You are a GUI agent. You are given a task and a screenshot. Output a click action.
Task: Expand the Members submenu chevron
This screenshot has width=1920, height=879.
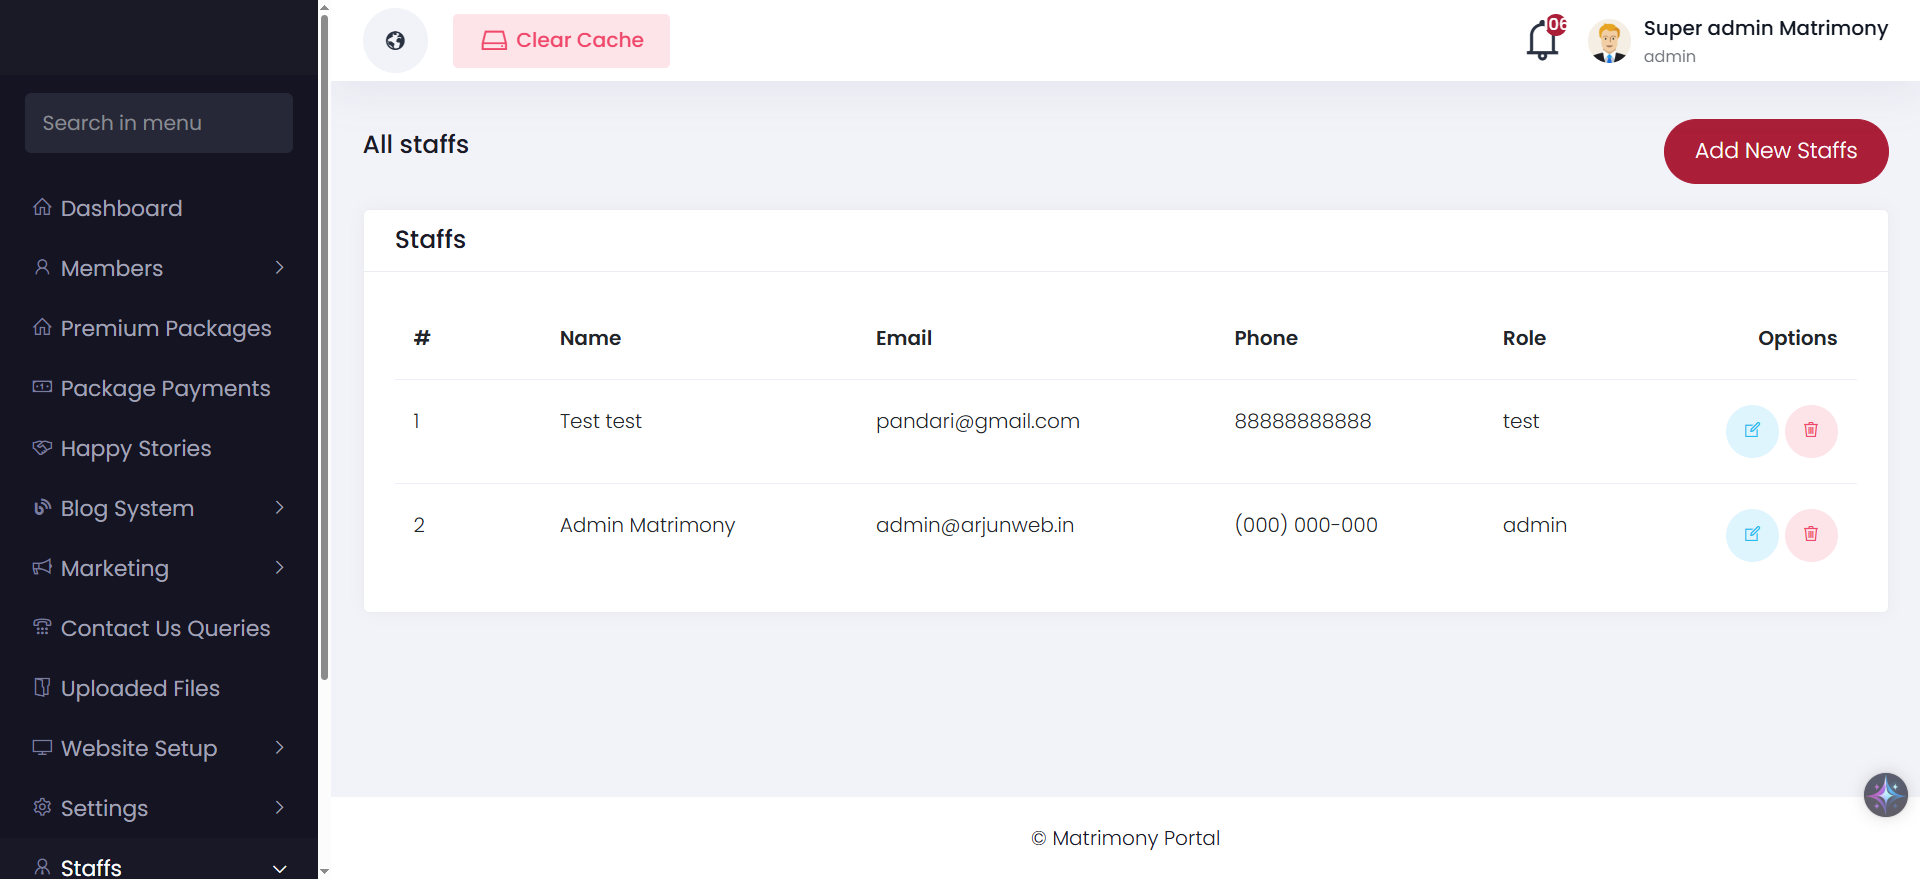[280, 268]
